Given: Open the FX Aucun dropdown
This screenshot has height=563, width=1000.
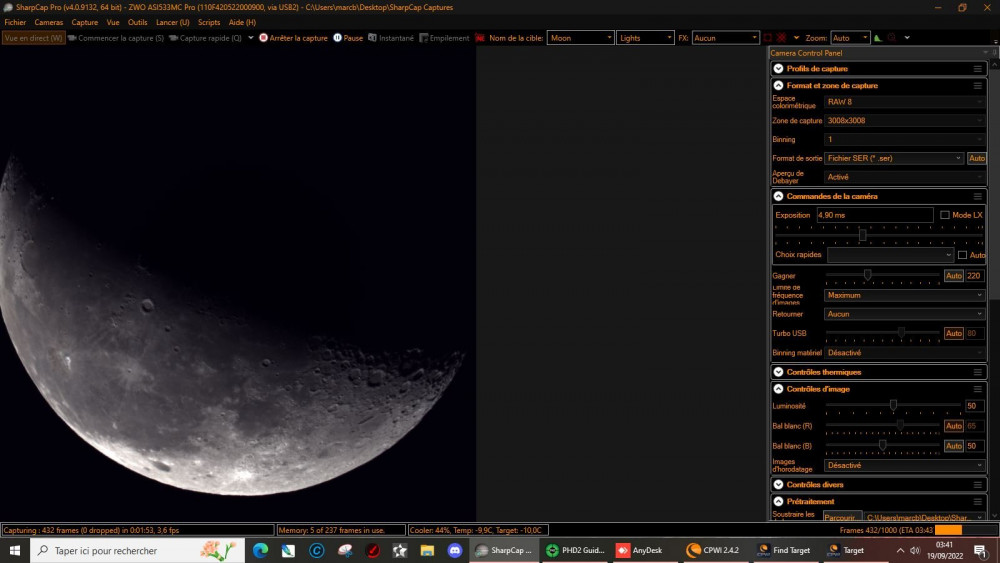Looking at the screenshot, I should 725,38.
